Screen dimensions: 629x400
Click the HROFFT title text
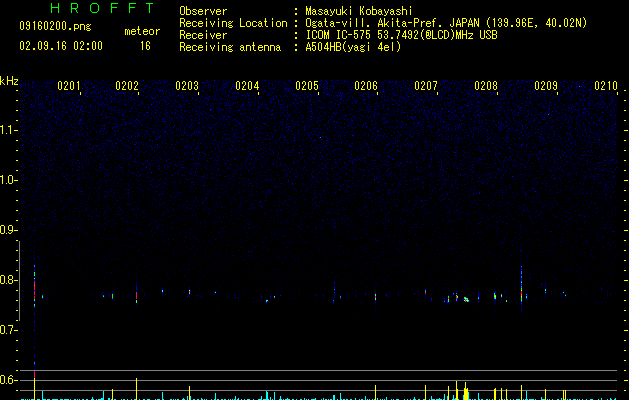click(x=102, y=8)
